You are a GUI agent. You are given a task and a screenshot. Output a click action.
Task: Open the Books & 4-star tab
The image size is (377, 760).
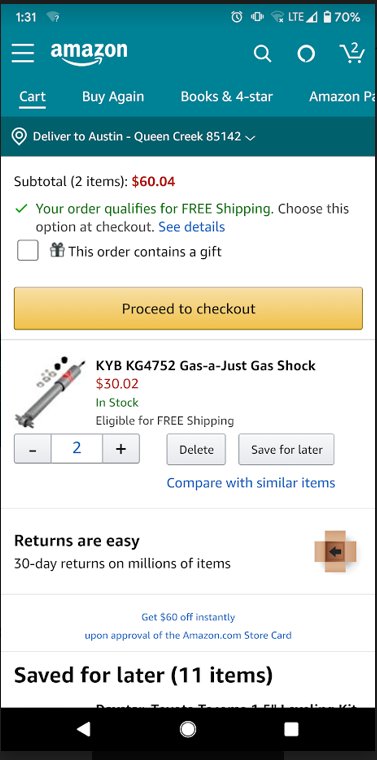tap(227, 96)
